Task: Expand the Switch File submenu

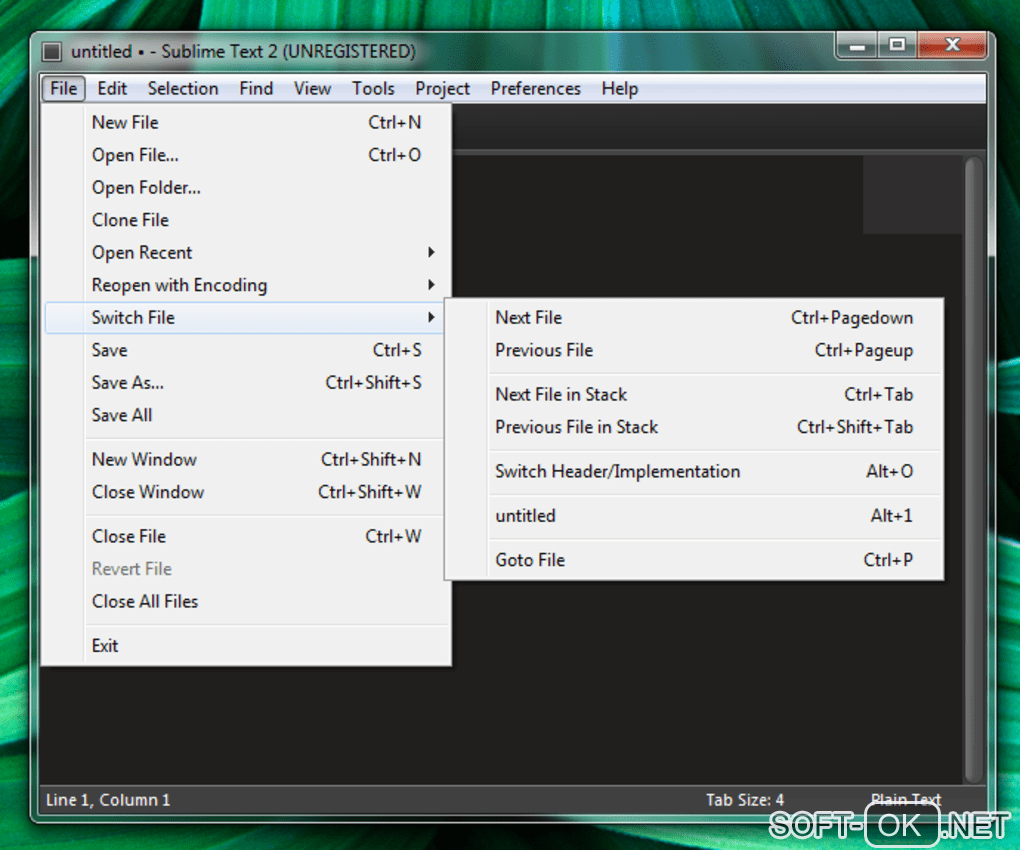Action: tap(244, 317)
